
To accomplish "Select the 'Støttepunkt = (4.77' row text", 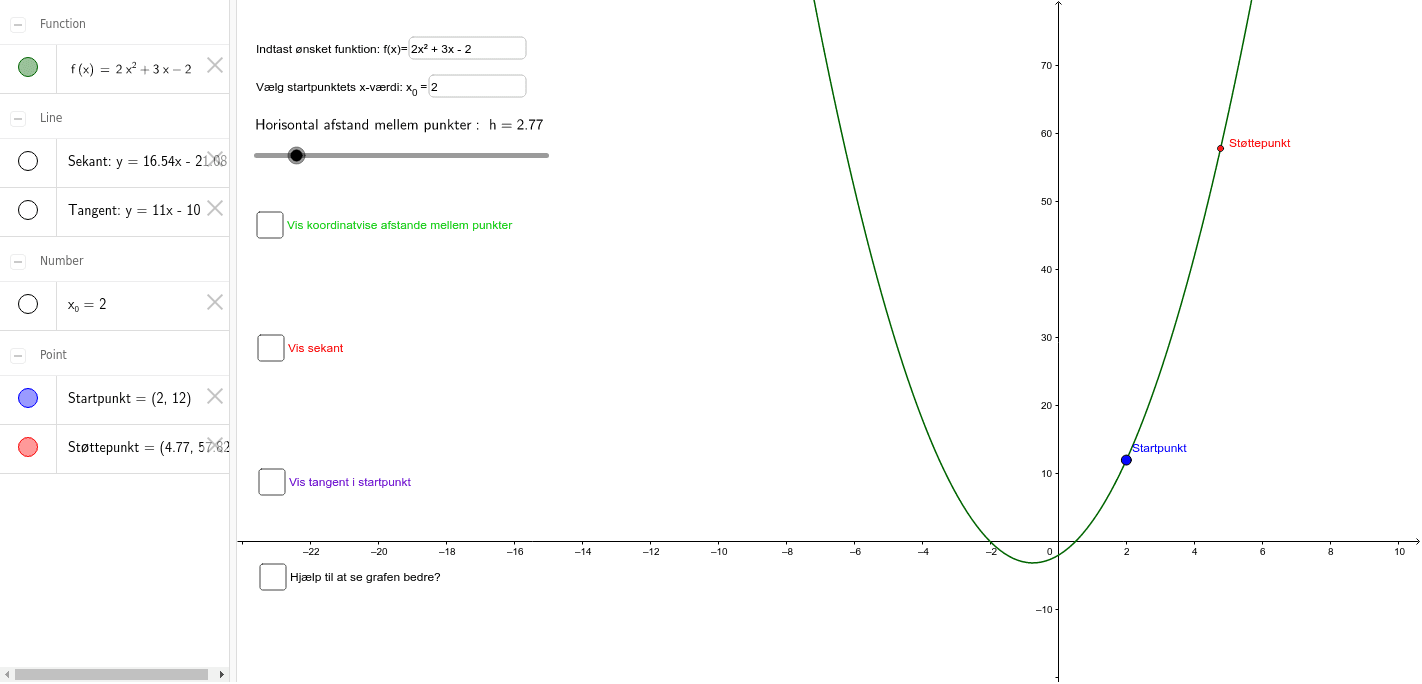I will [x=148, y=447].
